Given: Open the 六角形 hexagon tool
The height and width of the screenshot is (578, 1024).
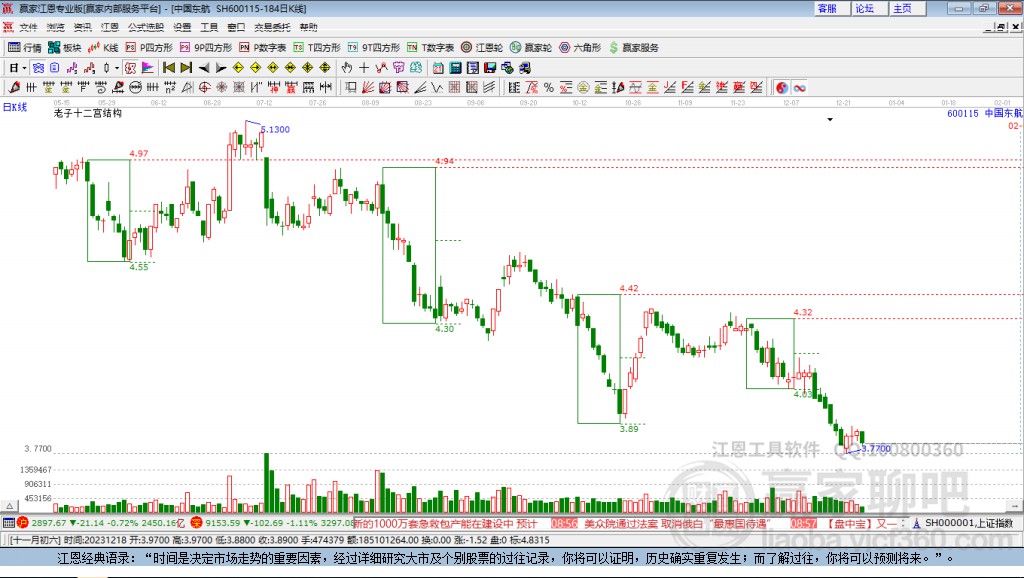Looking at the screenshot, I should 580,48.
